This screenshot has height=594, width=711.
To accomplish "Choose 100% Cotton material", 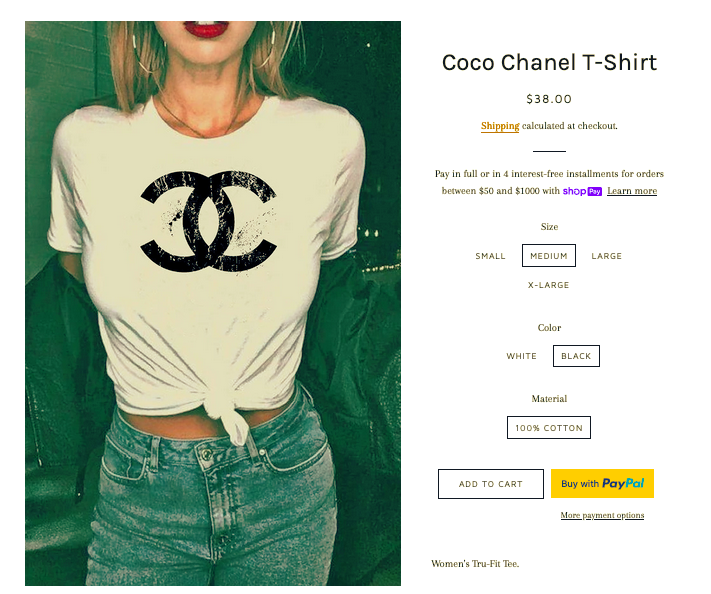I will [x=549, y=428].
